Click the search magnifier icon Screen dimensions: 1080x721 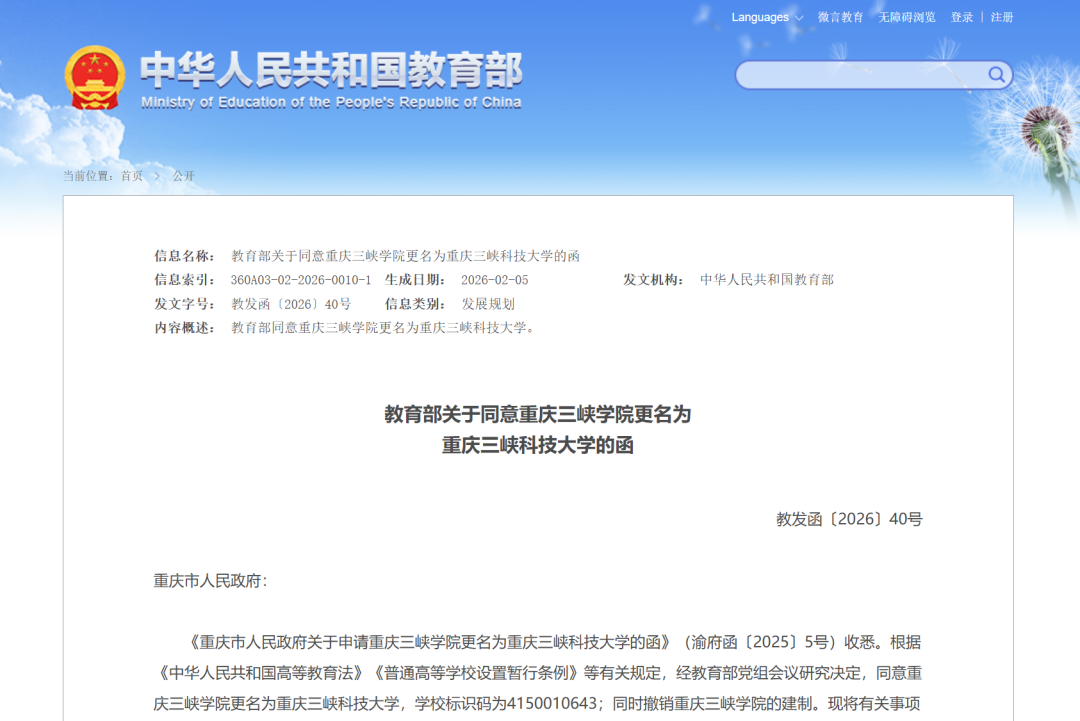click(x=996, y=74)
